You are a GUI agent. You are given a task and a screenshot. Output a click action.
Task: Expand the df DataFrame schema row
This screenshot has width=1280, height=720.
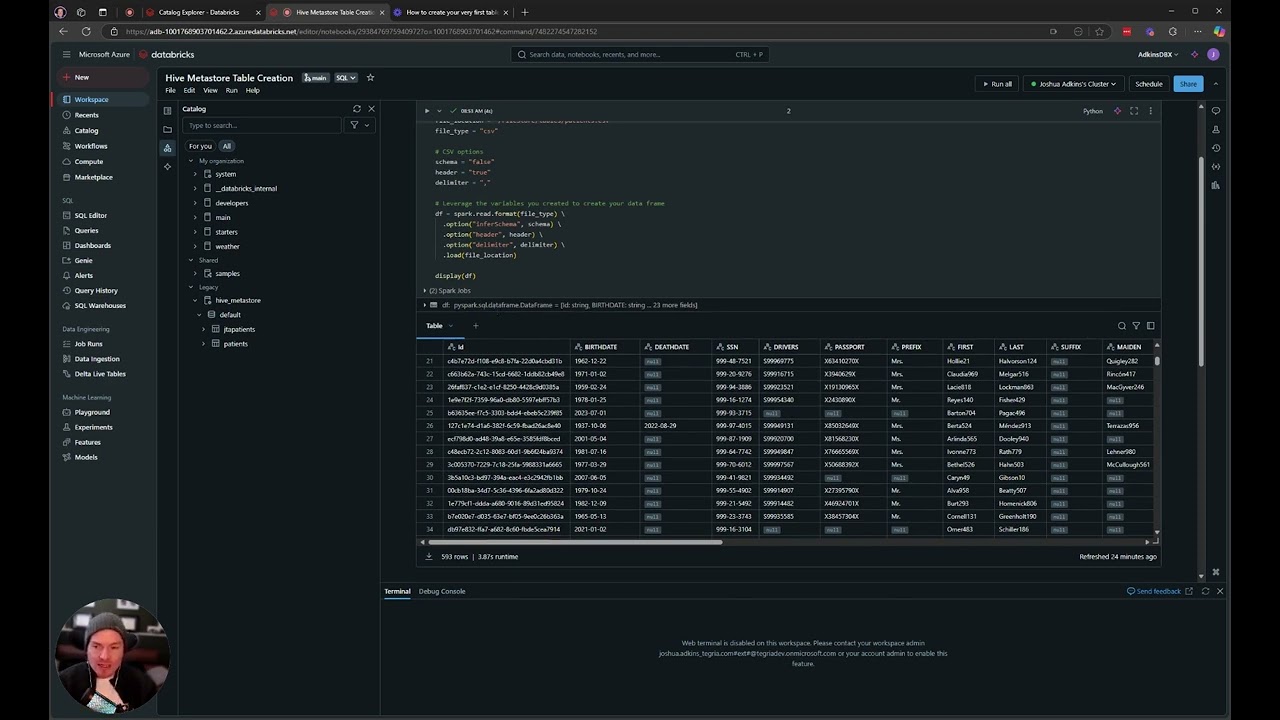pos(424,305)
